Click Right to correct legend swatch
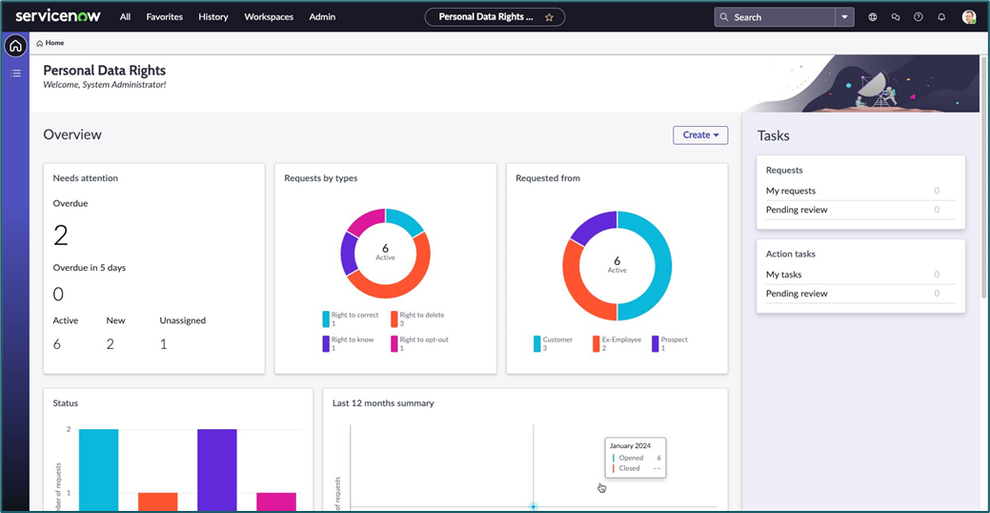Screen dimensions: 990x513 click(326, 319)
